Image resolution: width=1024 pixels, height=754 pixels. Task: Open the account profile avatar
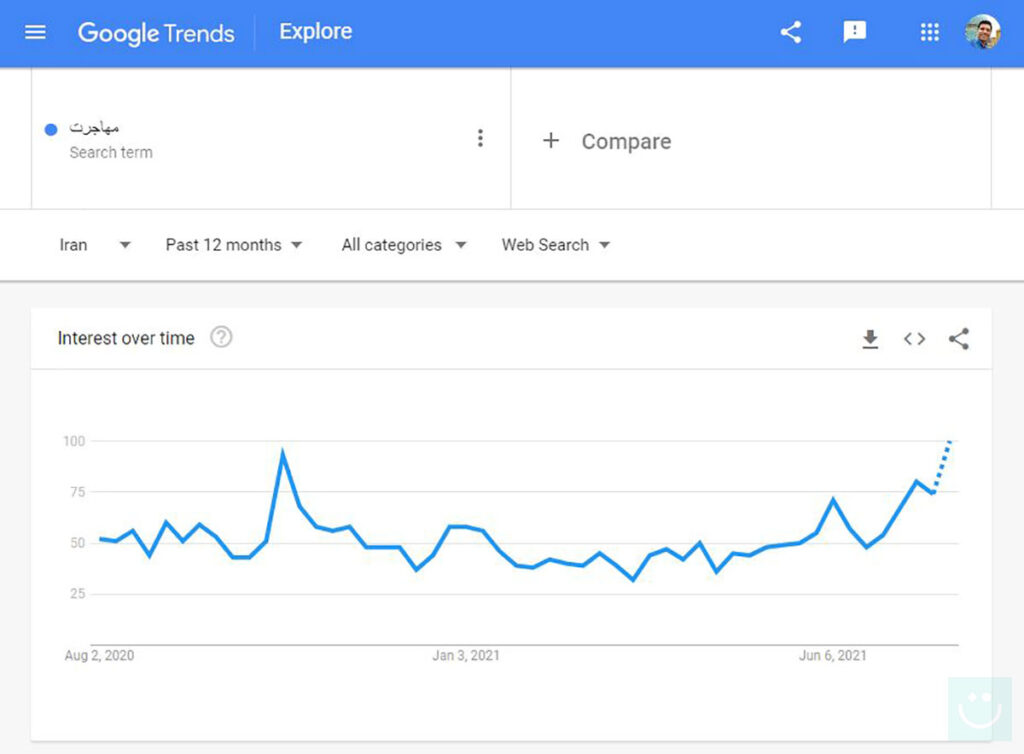tap(983, 32)
